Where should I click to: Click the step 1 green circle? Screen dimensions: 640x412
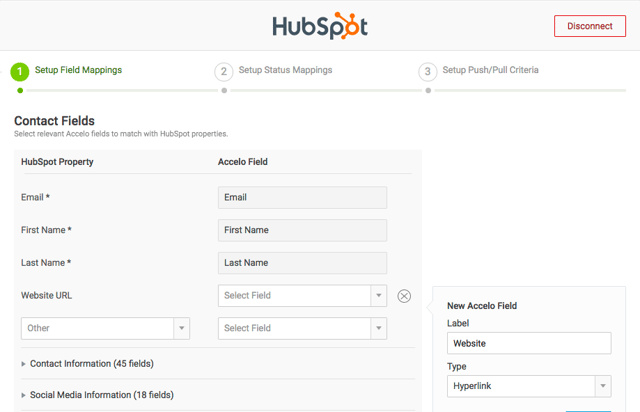click(x=20, y=71)
